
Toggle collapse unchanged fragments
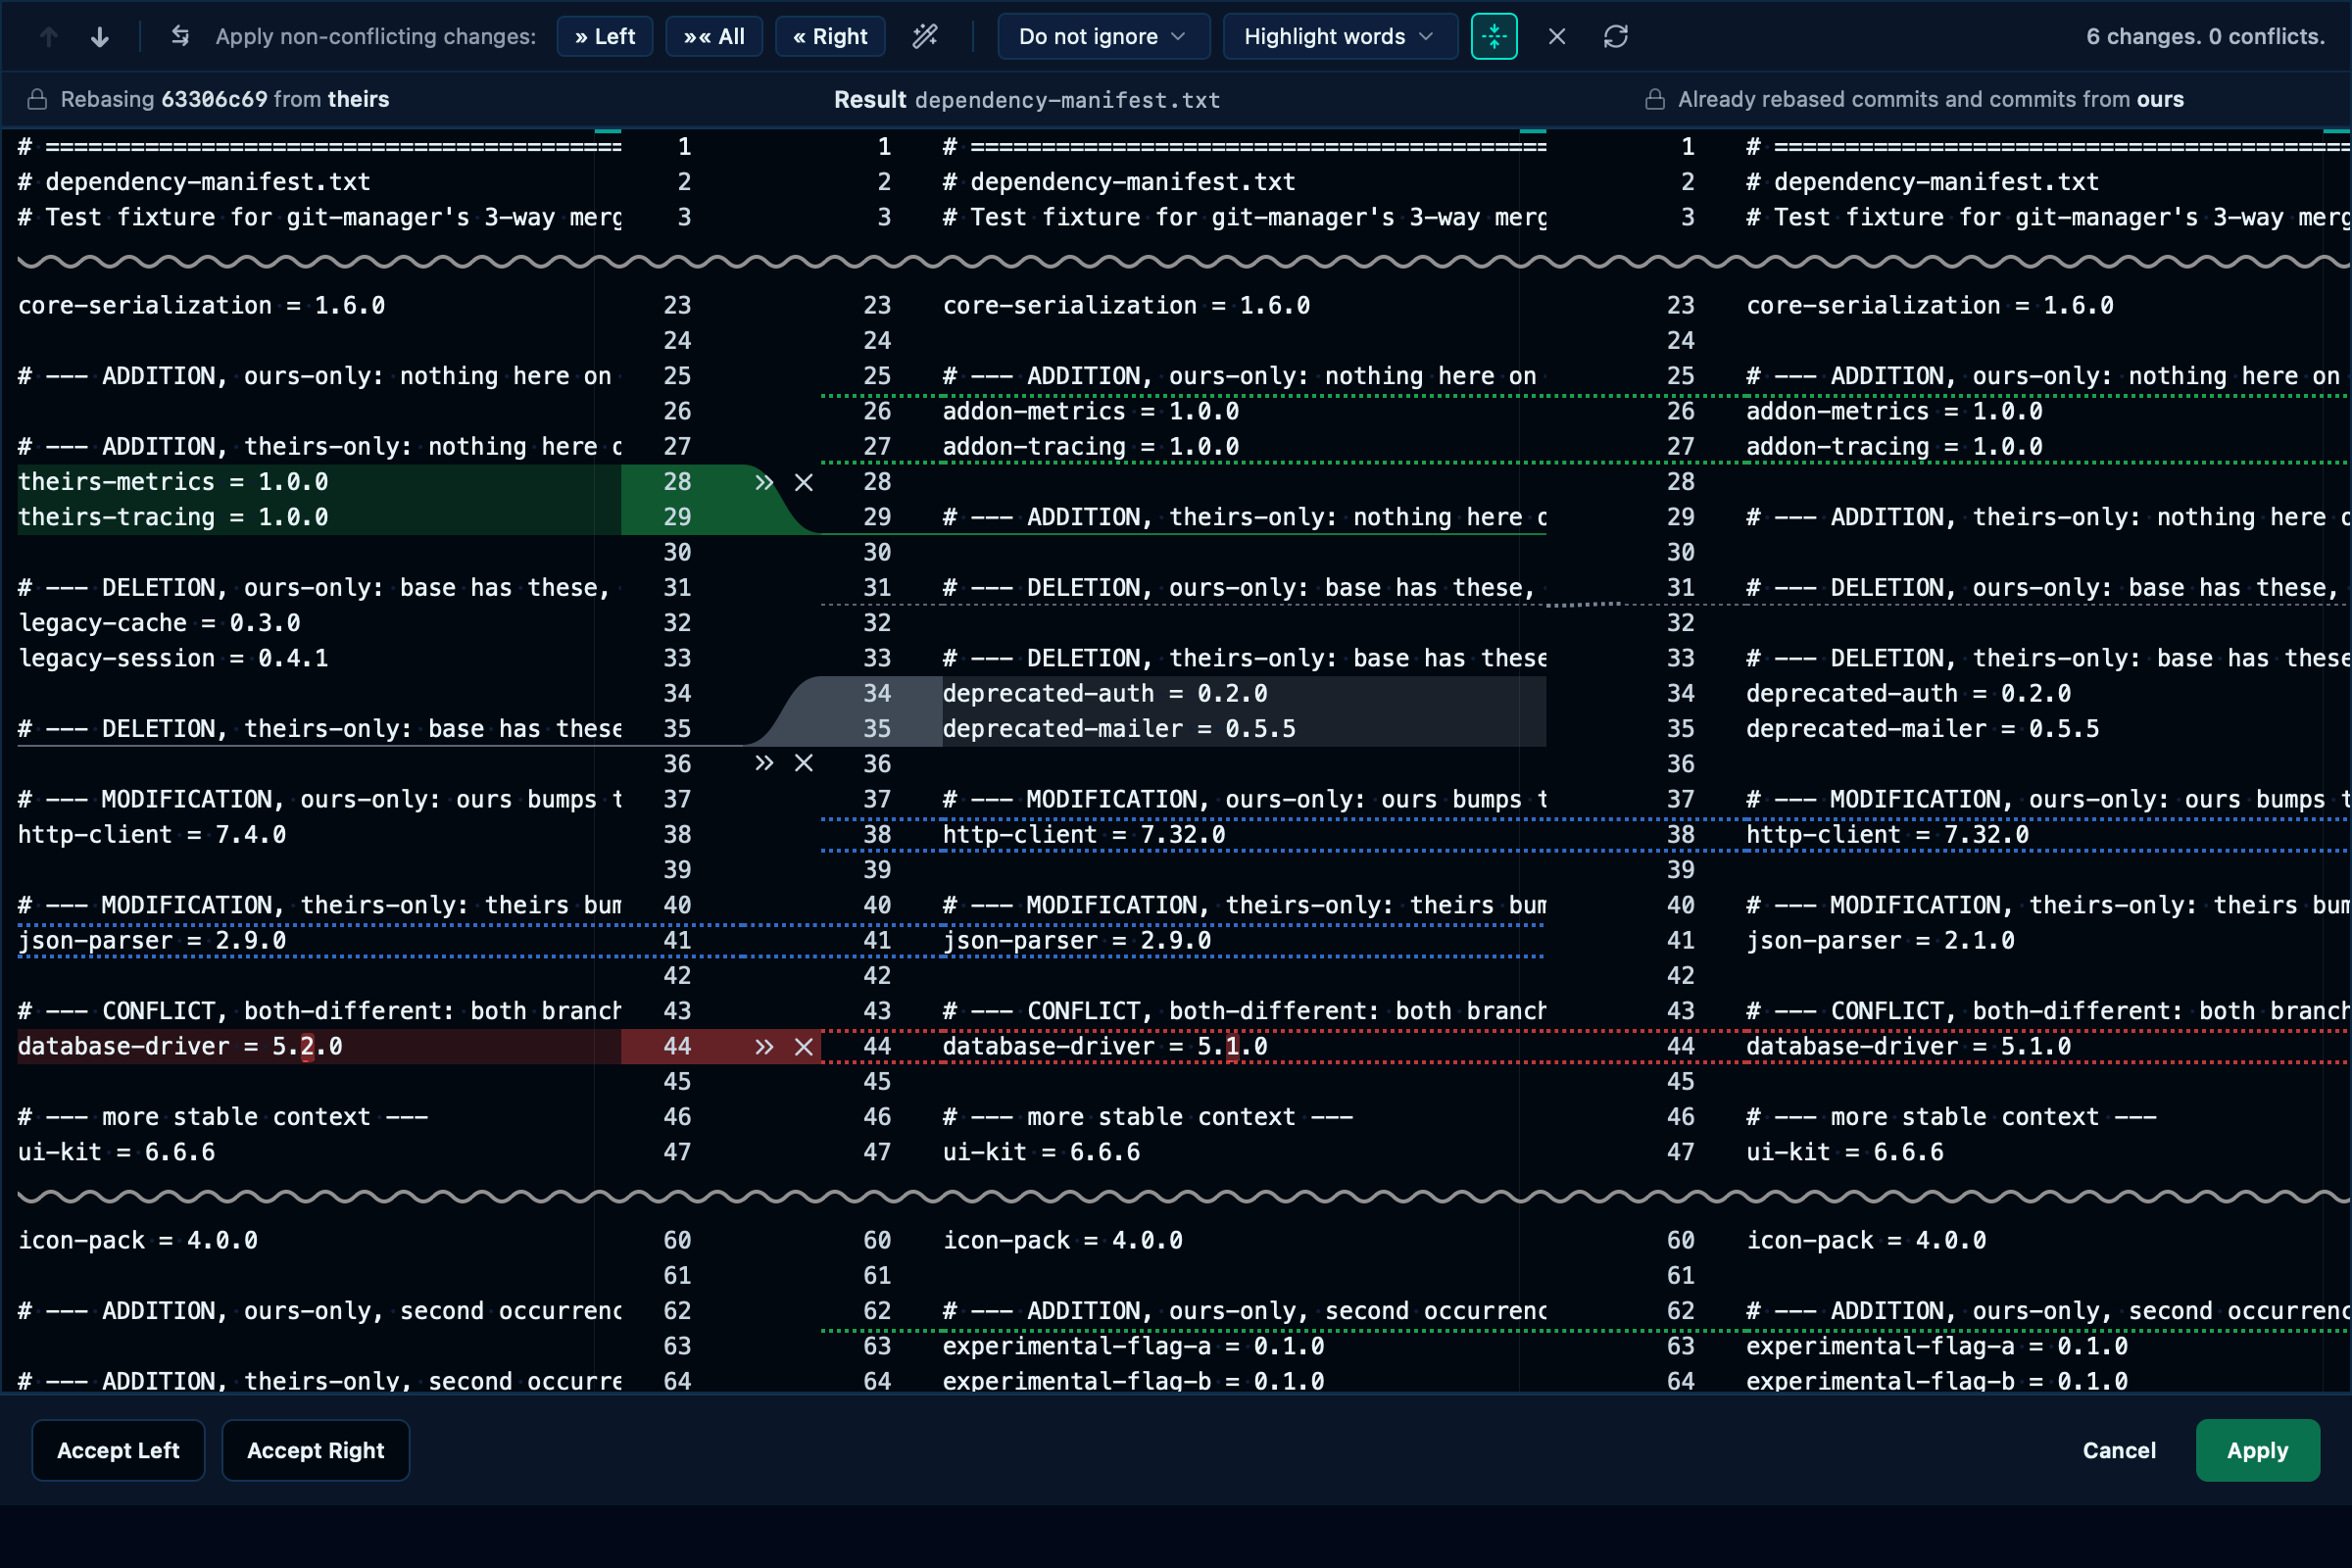click(x=1494, y=37)
